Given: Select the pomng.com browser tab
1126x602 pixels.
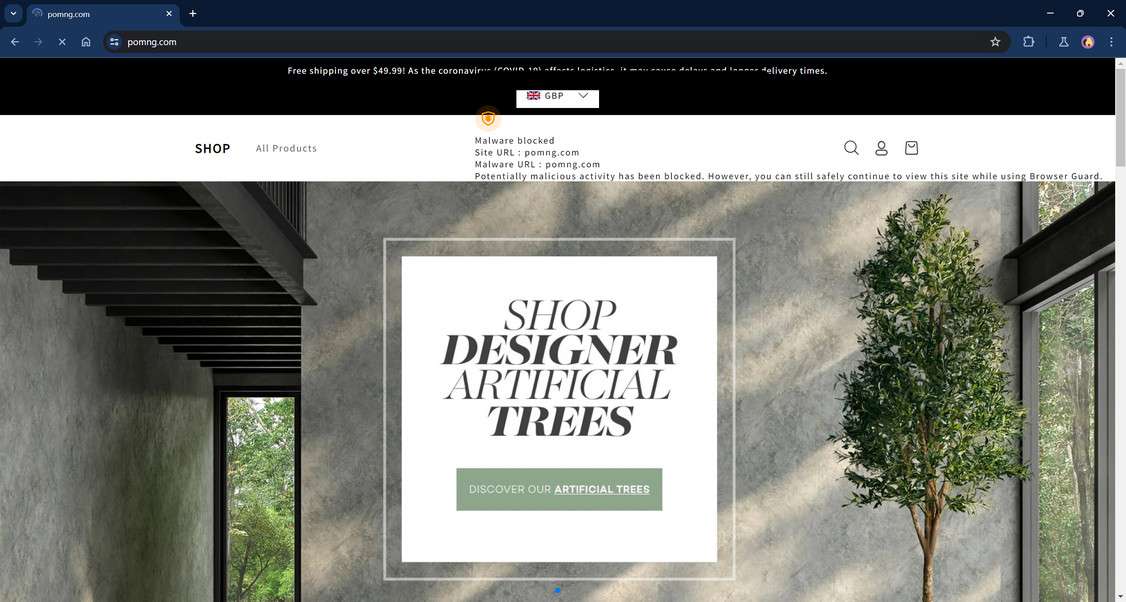Looking at the screenshot, I should [103, 14].
